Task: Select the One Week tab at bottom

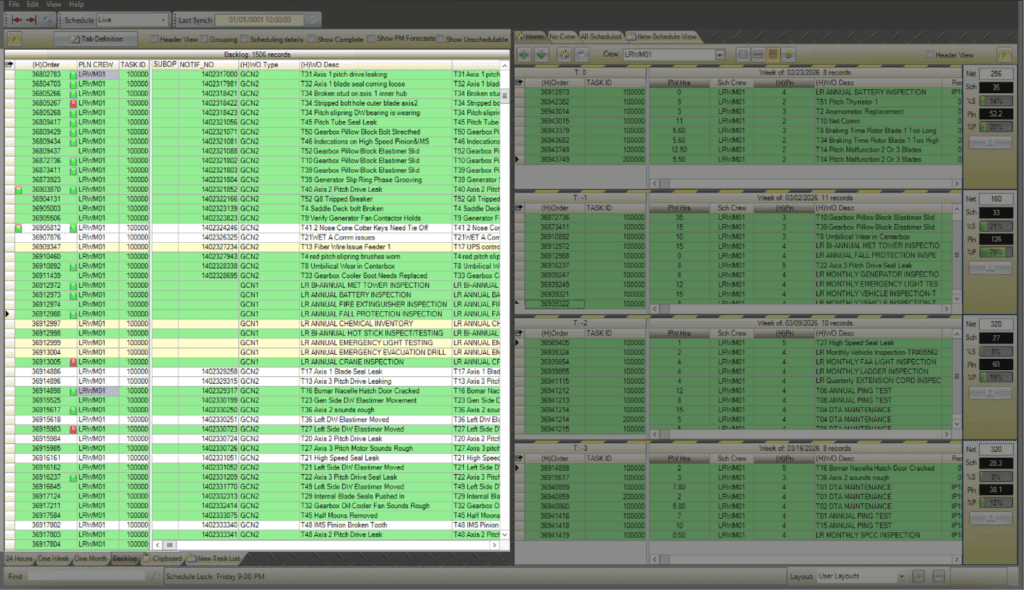Action: [54, 558]
